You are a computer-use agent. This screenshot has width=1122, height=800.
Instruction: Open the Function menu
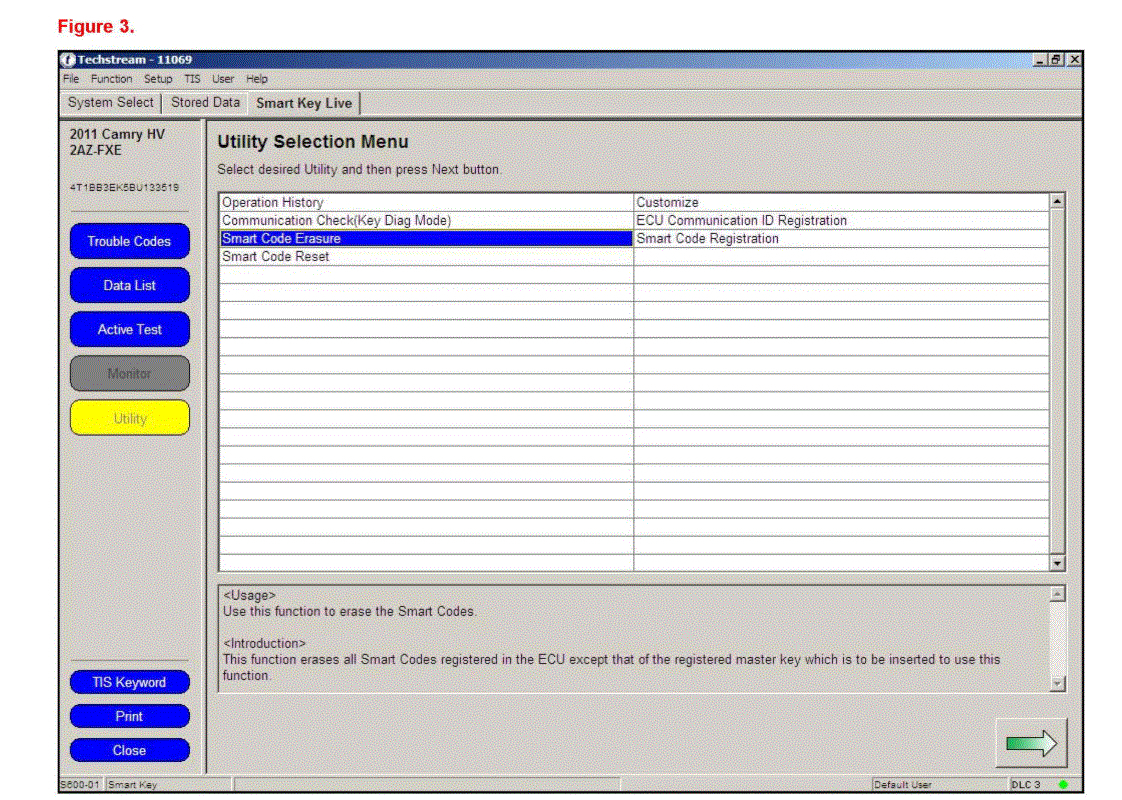pos(111,79)
